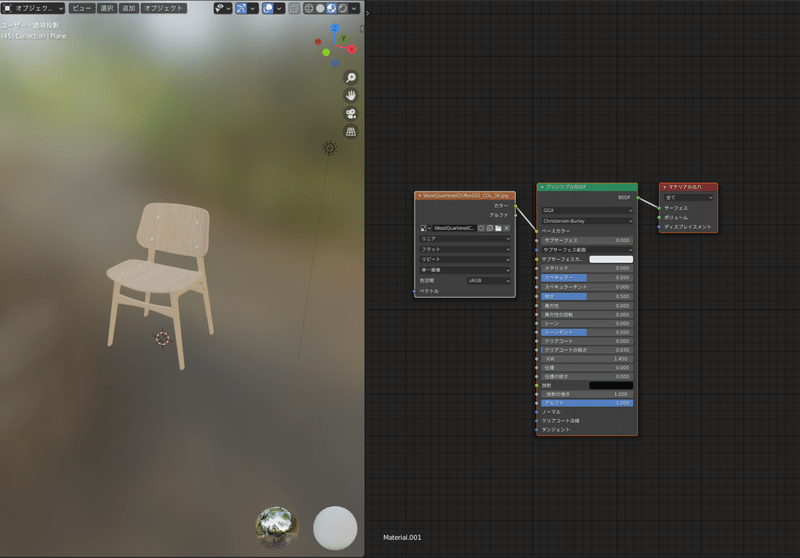Select wireframe viewport shading

(x=309, y=8)
